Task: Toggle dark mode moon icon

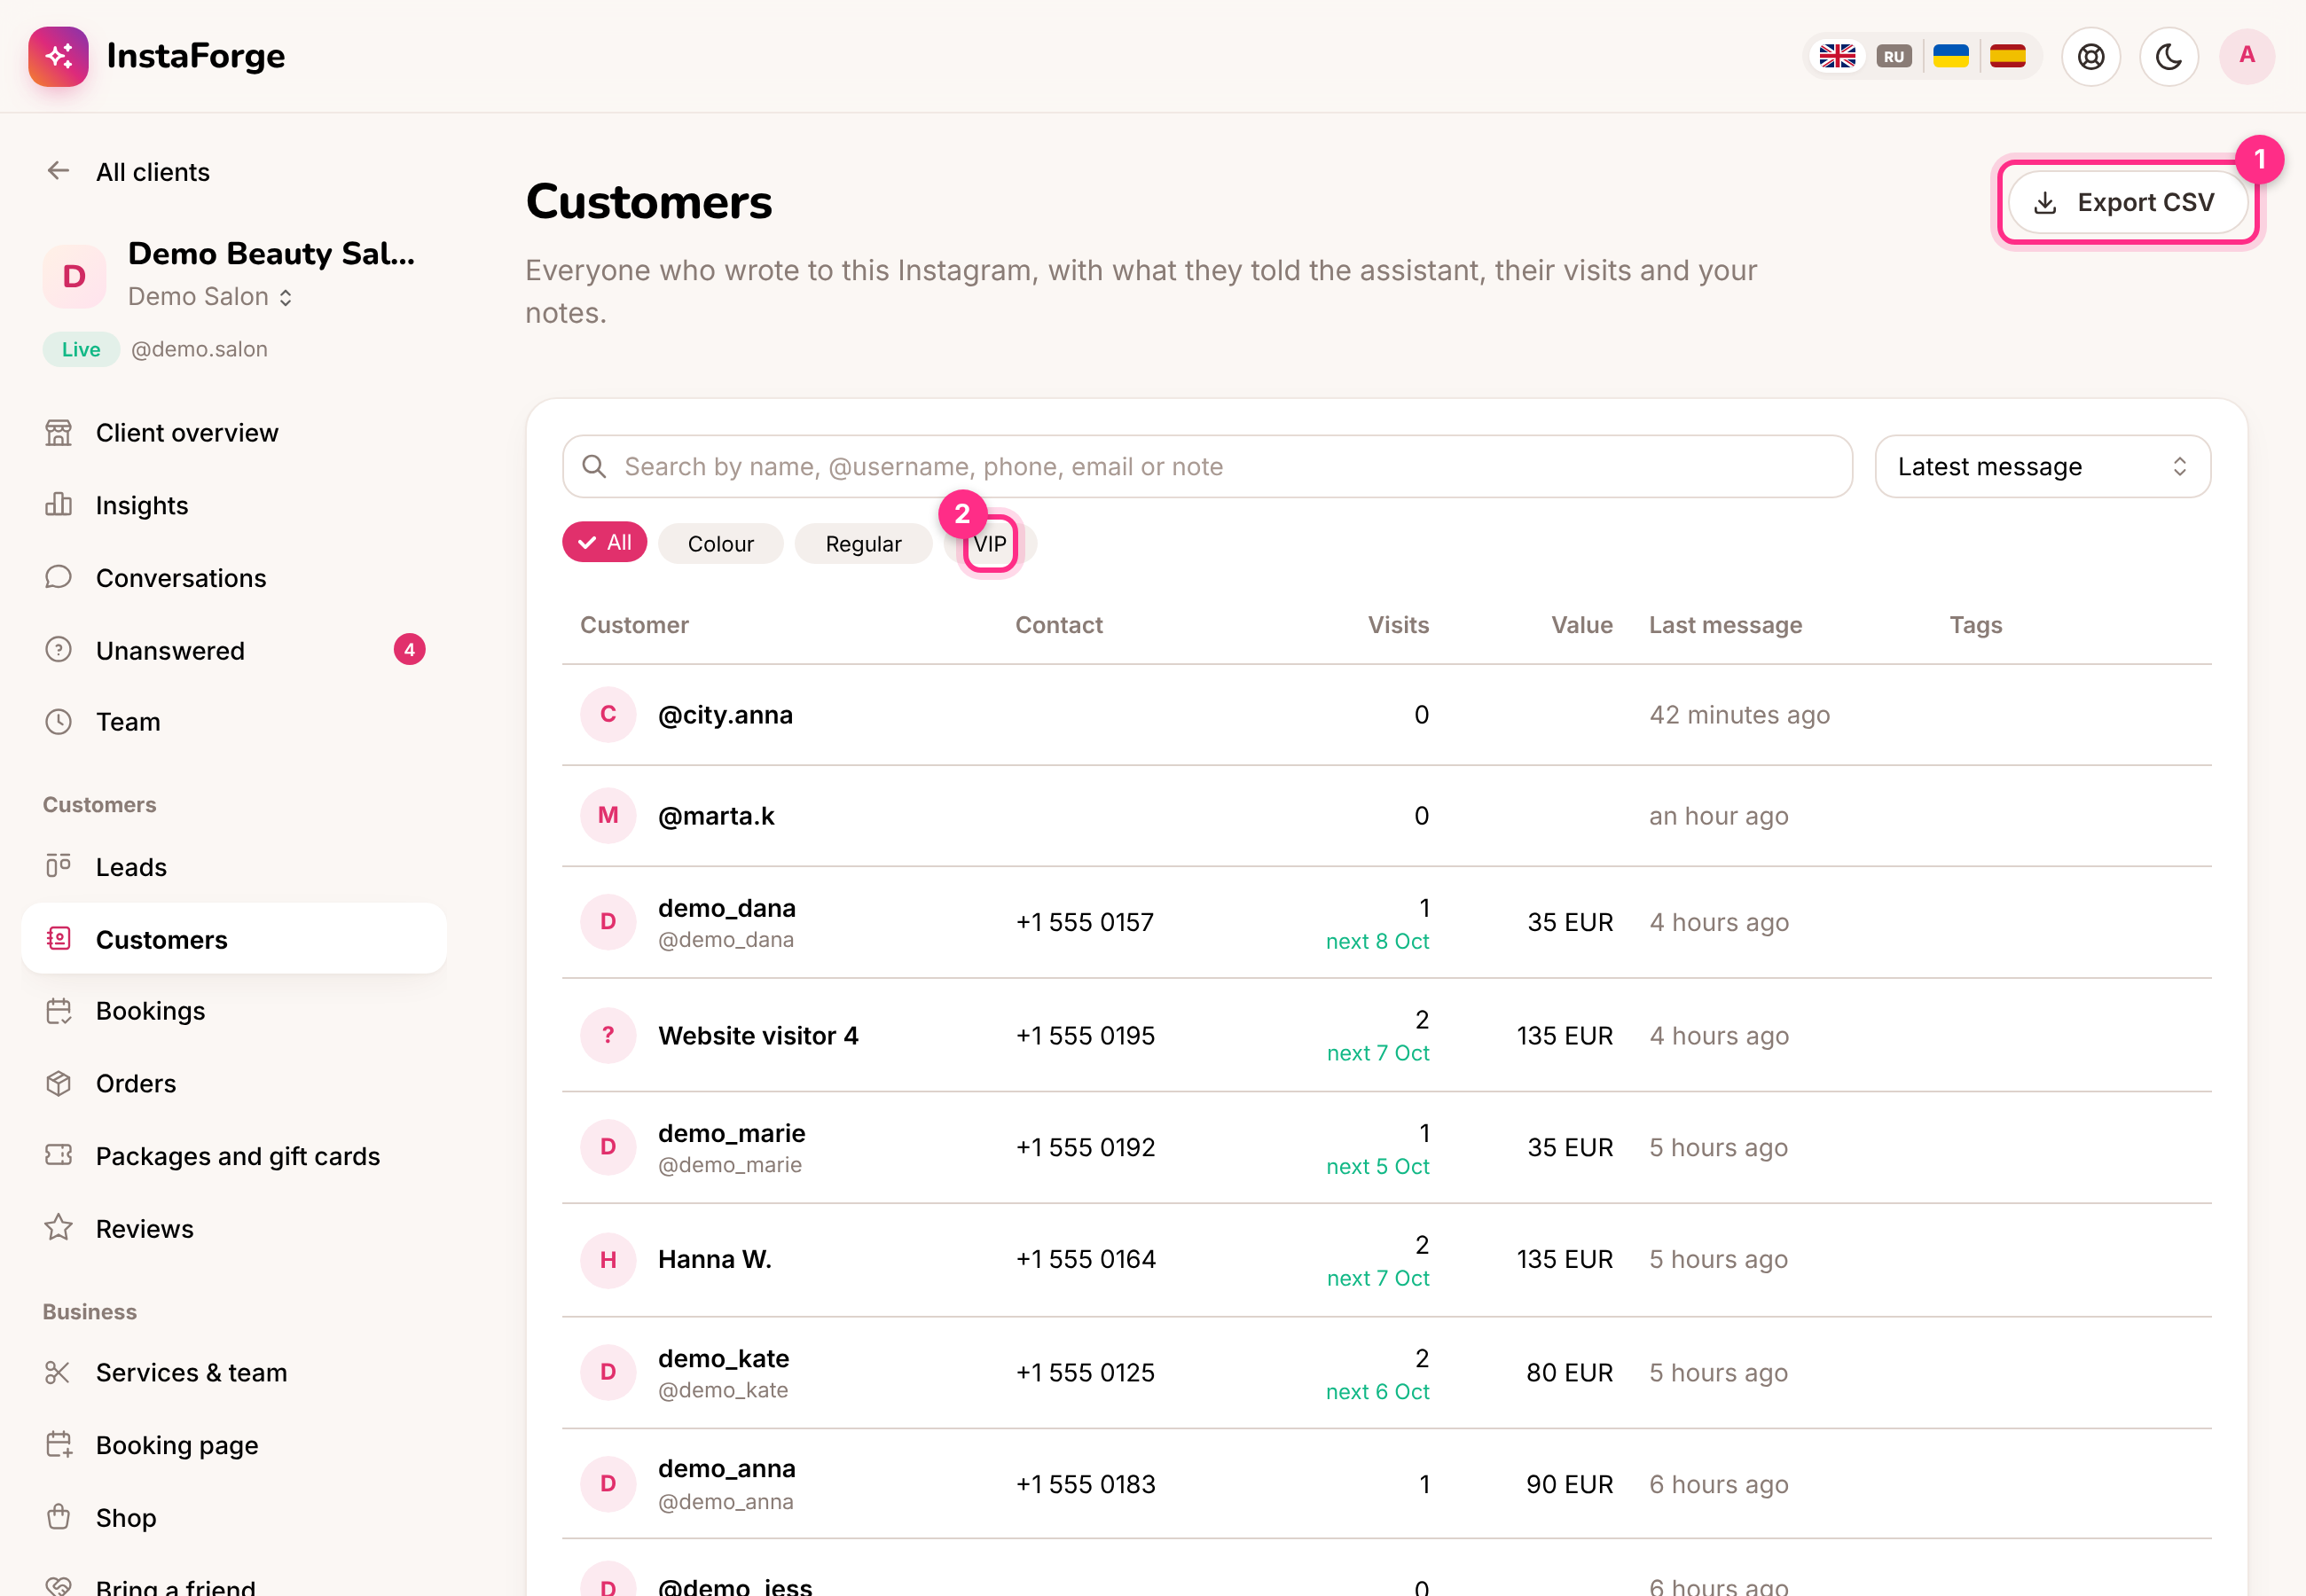Action: [2168, 56]
